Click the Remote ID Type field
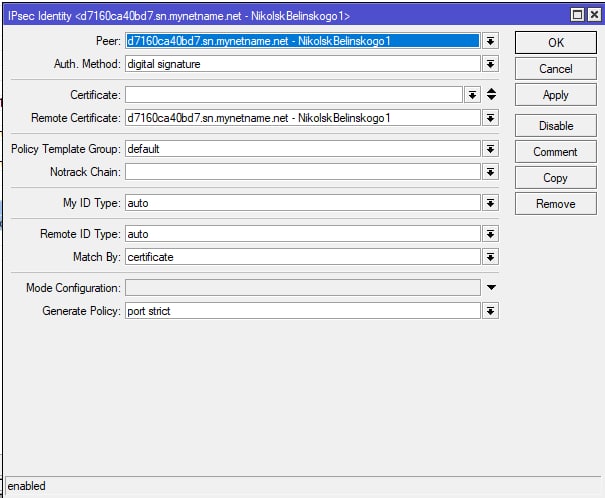Screen dimensions: 605x498 [x=302, y=234]
